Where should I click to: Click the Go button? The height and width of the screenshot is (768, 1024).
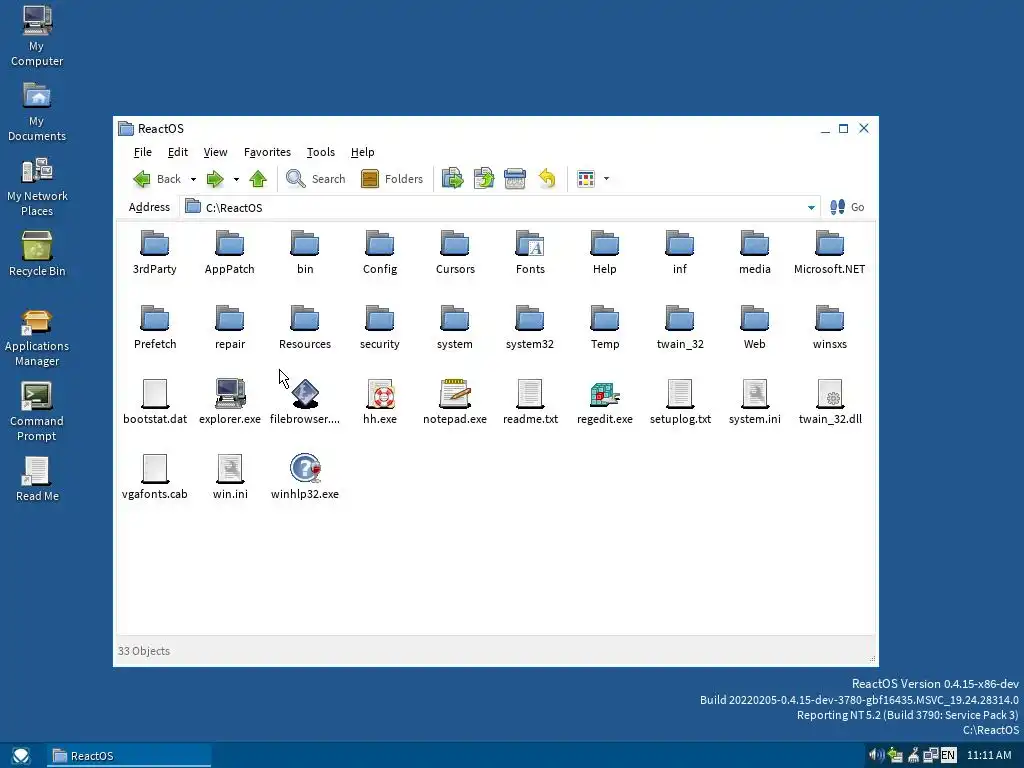click(x=847, y=207)
